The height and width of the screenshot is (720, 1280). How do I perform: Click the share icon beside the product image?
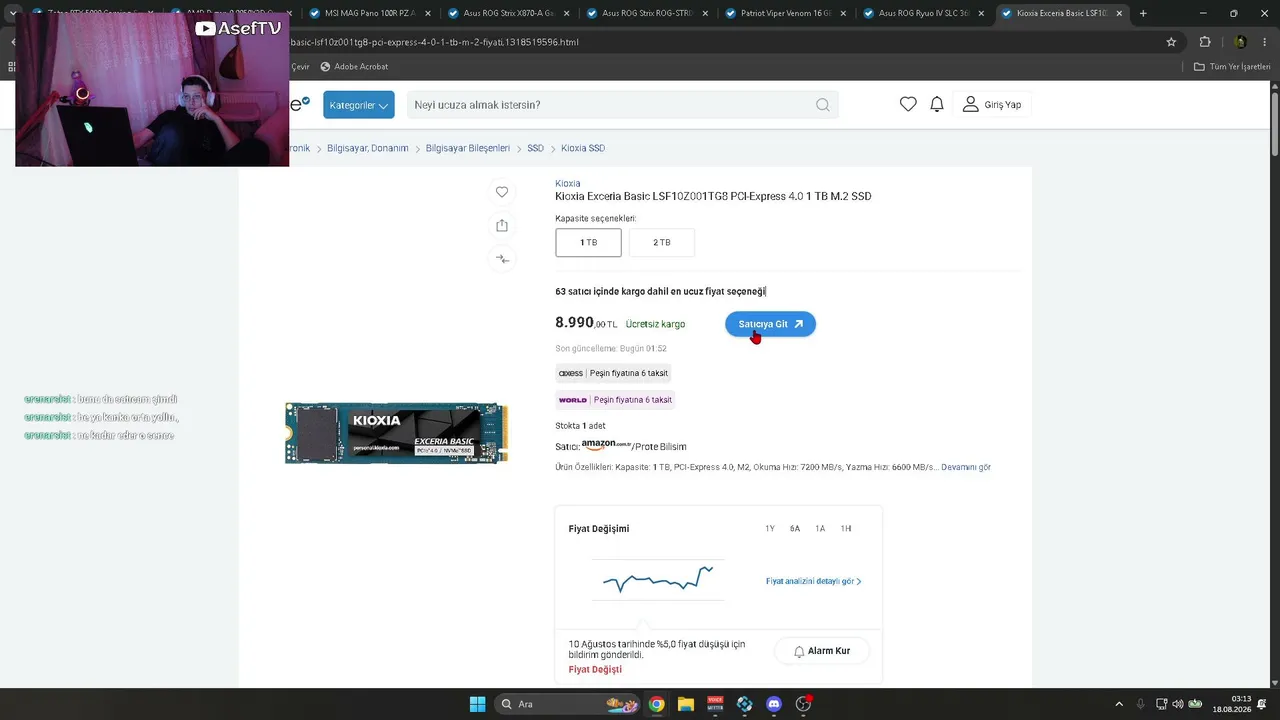502,226
